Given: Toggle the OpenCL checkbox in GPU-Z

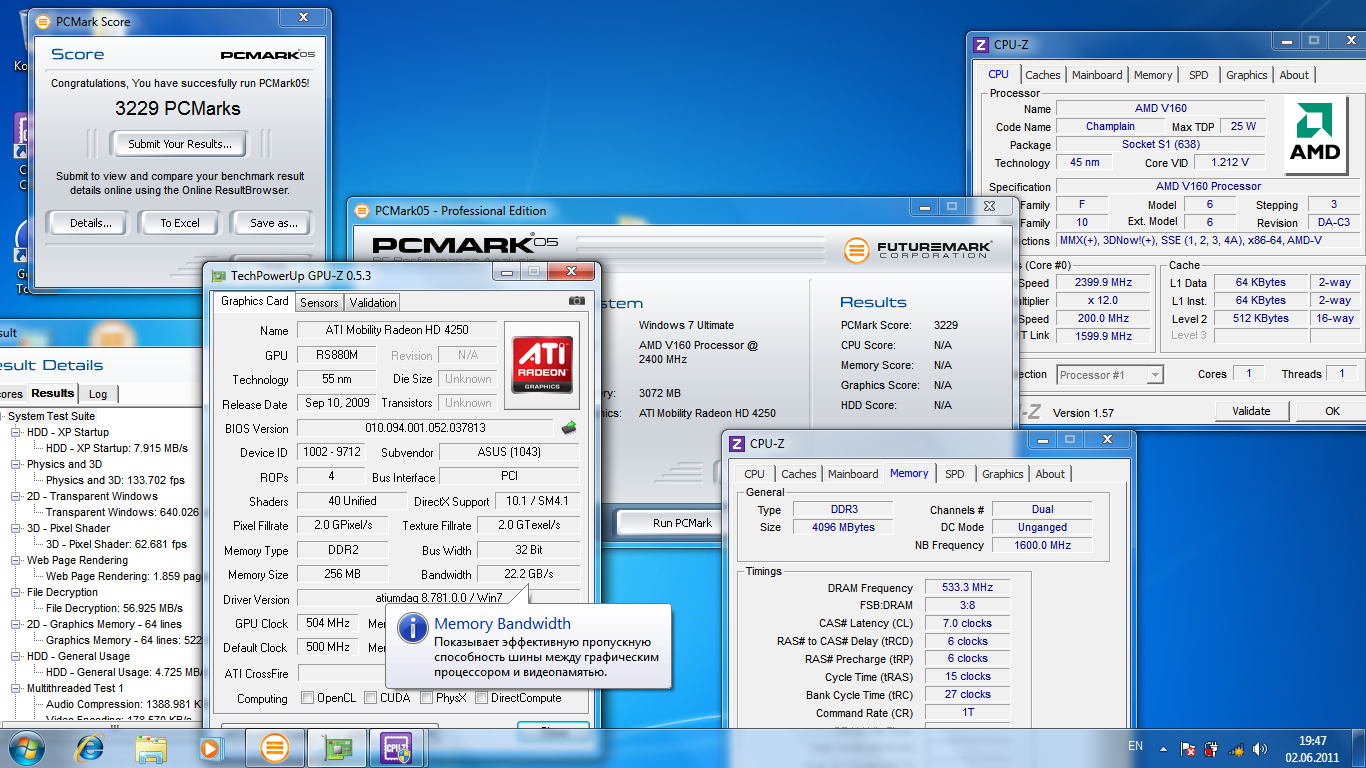Looking at the screenshot, I should coord(307,698).
